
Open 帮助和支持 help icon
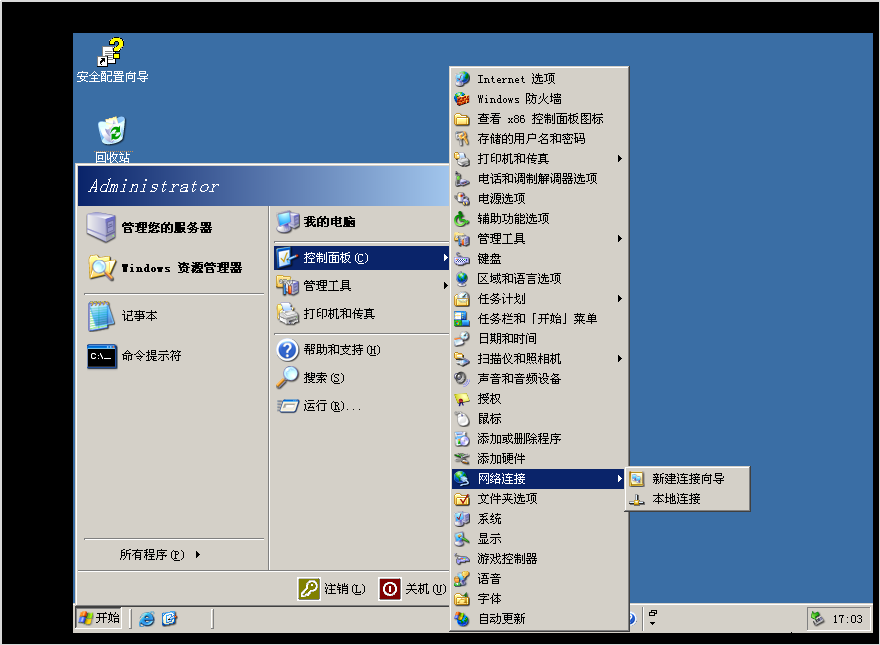point(287,350)
